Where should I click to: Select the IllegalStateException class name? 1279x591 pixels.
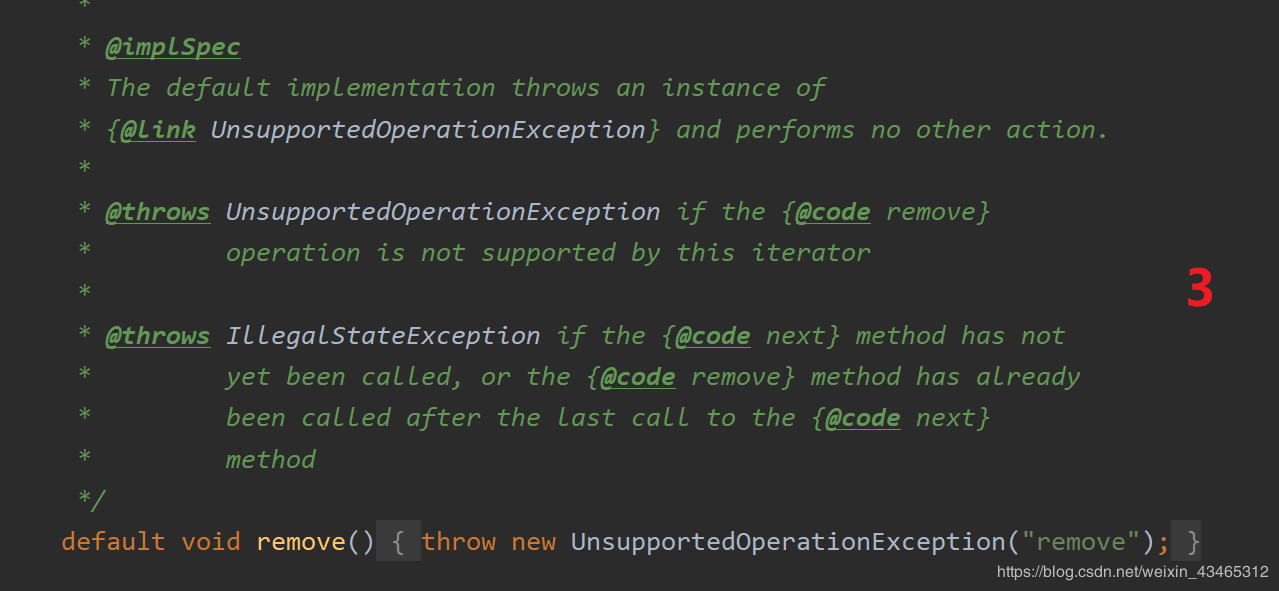(x=383, y=336)
